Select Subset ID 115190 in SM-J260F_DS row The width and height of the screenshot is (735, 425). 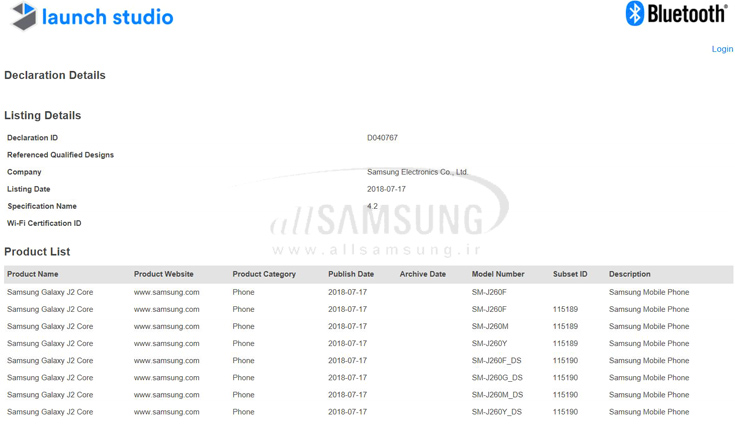(565, 360)
